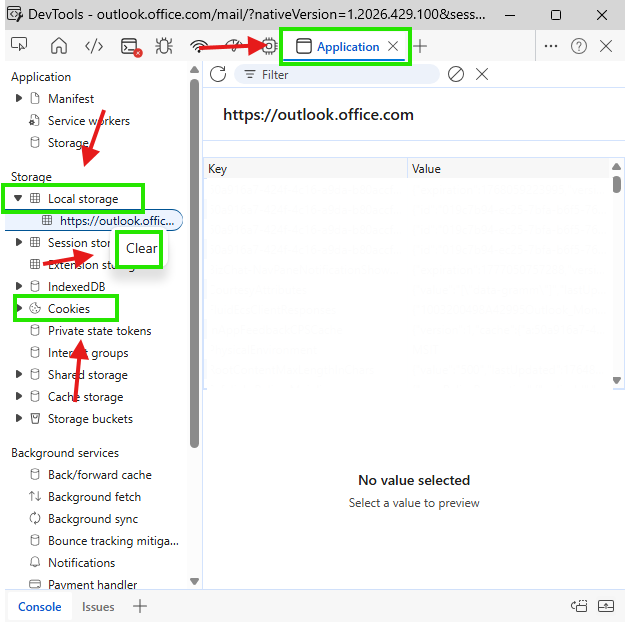
Task: Click the Value column header
Action: (x=509, y=169)
